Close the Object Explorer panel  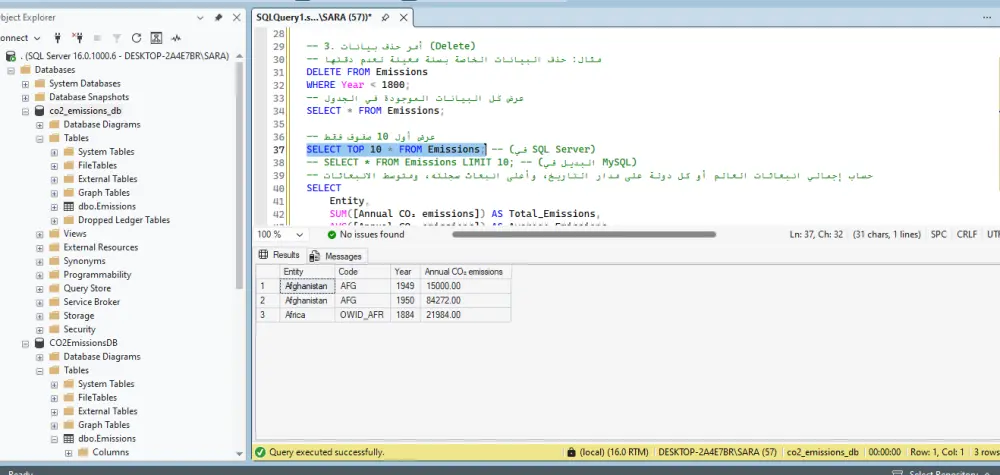[237, 18]
